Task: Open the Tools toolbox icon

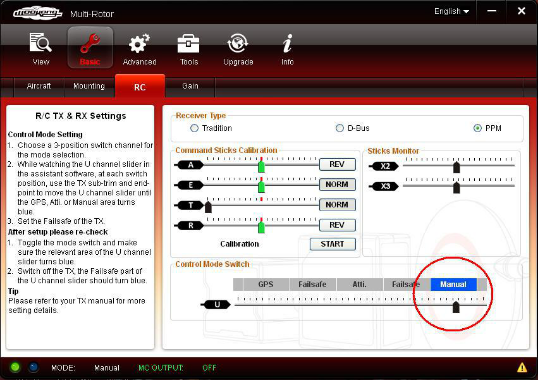Action: click(188, 44)
